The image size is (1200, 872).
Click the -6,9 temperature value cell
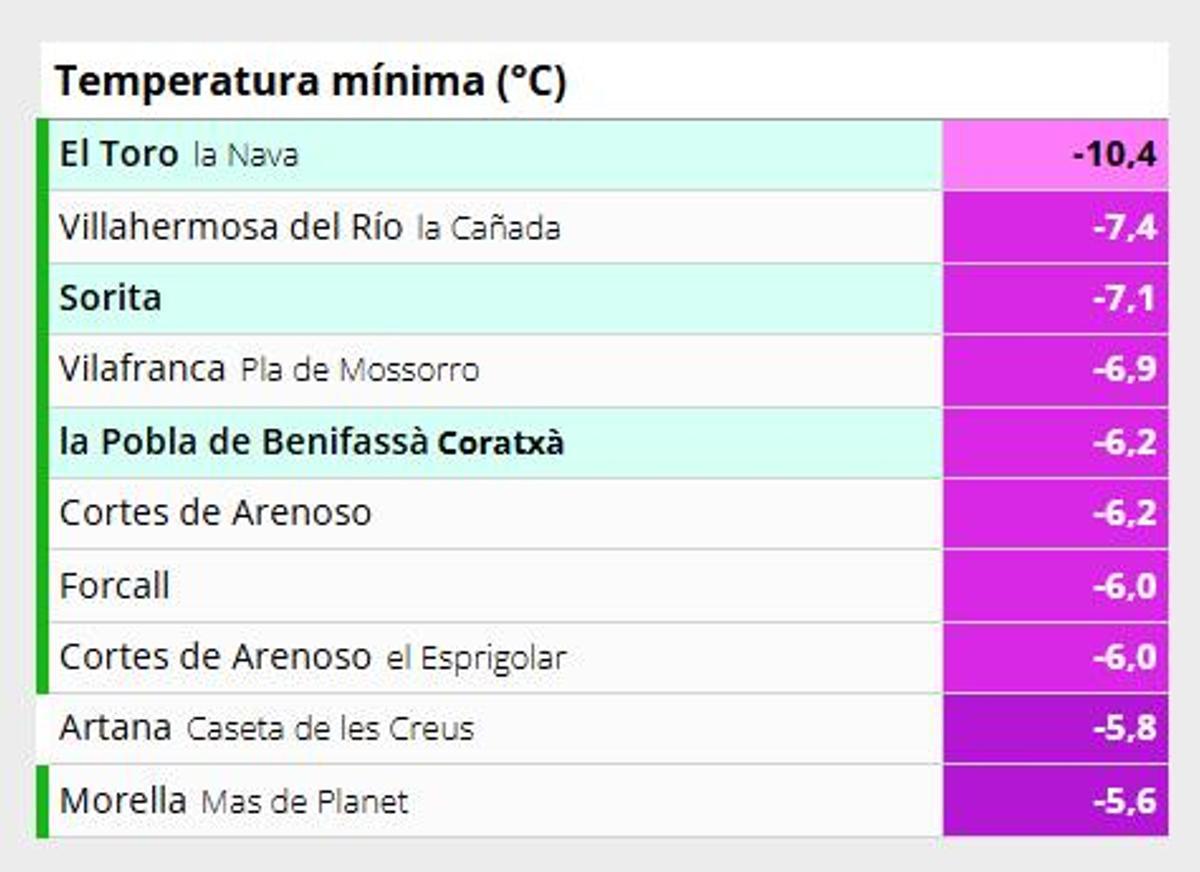(x=1124, y=370)
